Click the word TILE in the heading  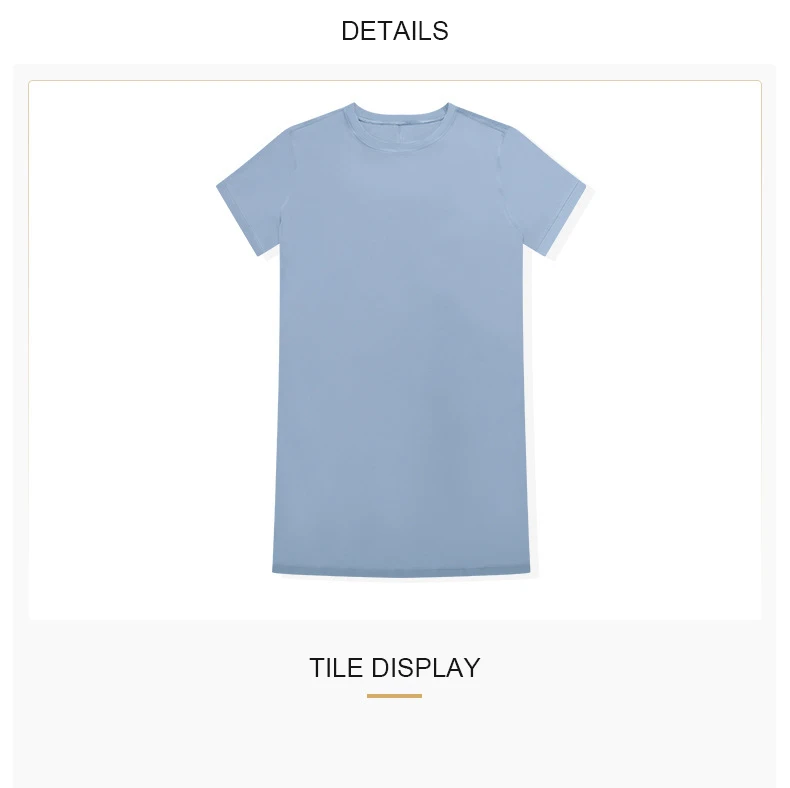tap(336, 668)
